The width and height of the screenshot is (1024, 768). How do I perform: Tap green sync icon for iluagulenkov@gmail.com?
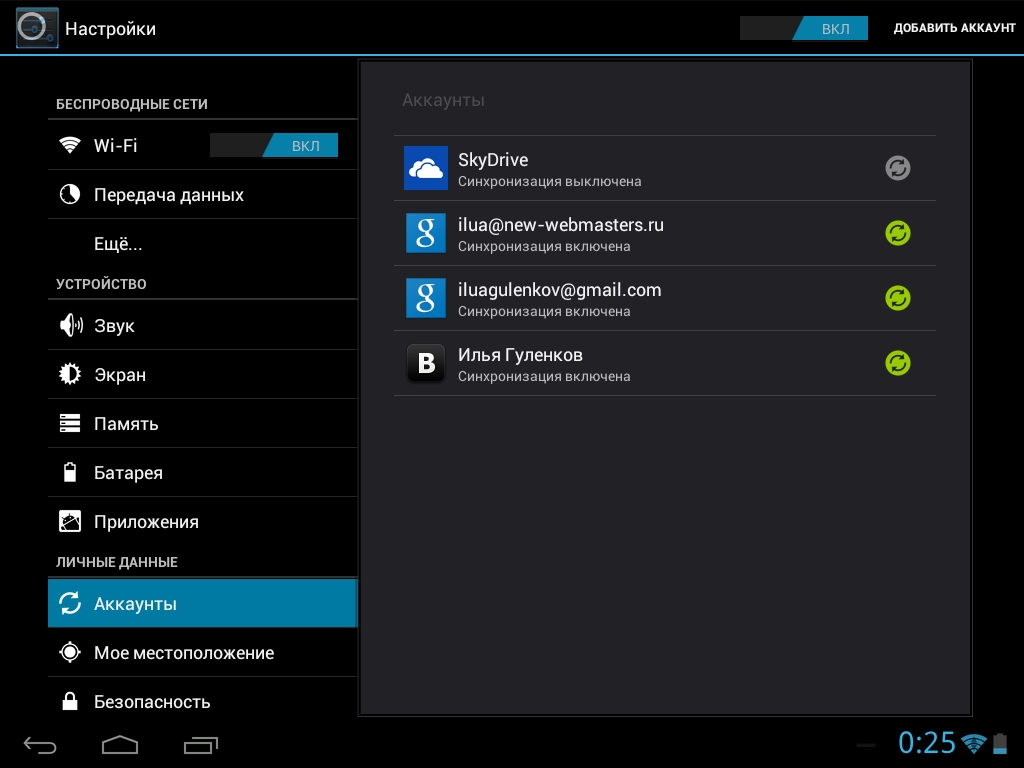click(x=898, y=298)
